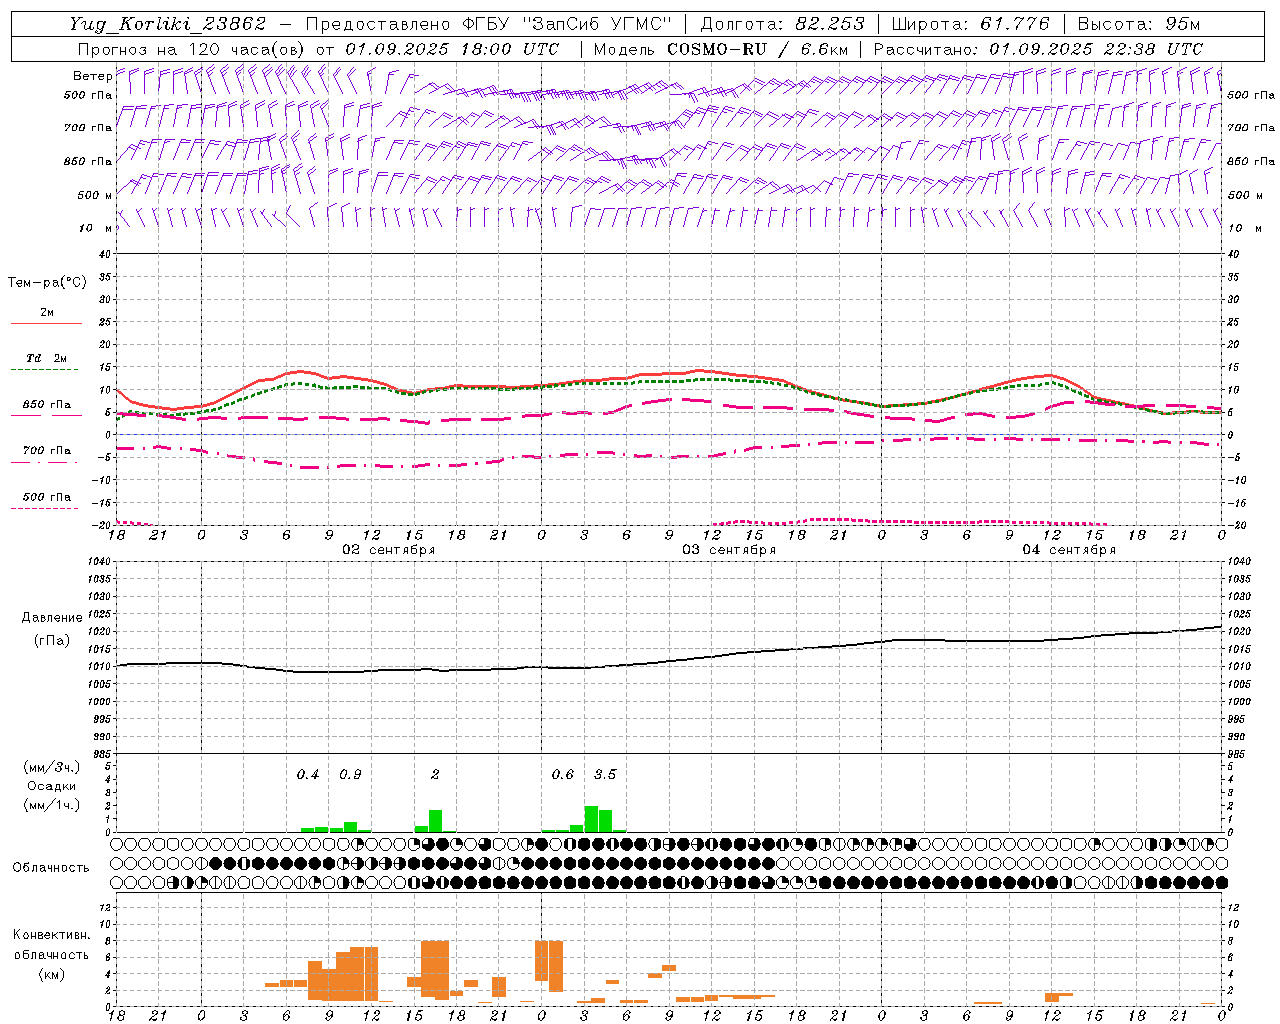Image resolution: width=1280 pixels, height=1024 pixels.
Task: Click the (мм/3ч.) precipitation unit label
Action: coord(51,768)
